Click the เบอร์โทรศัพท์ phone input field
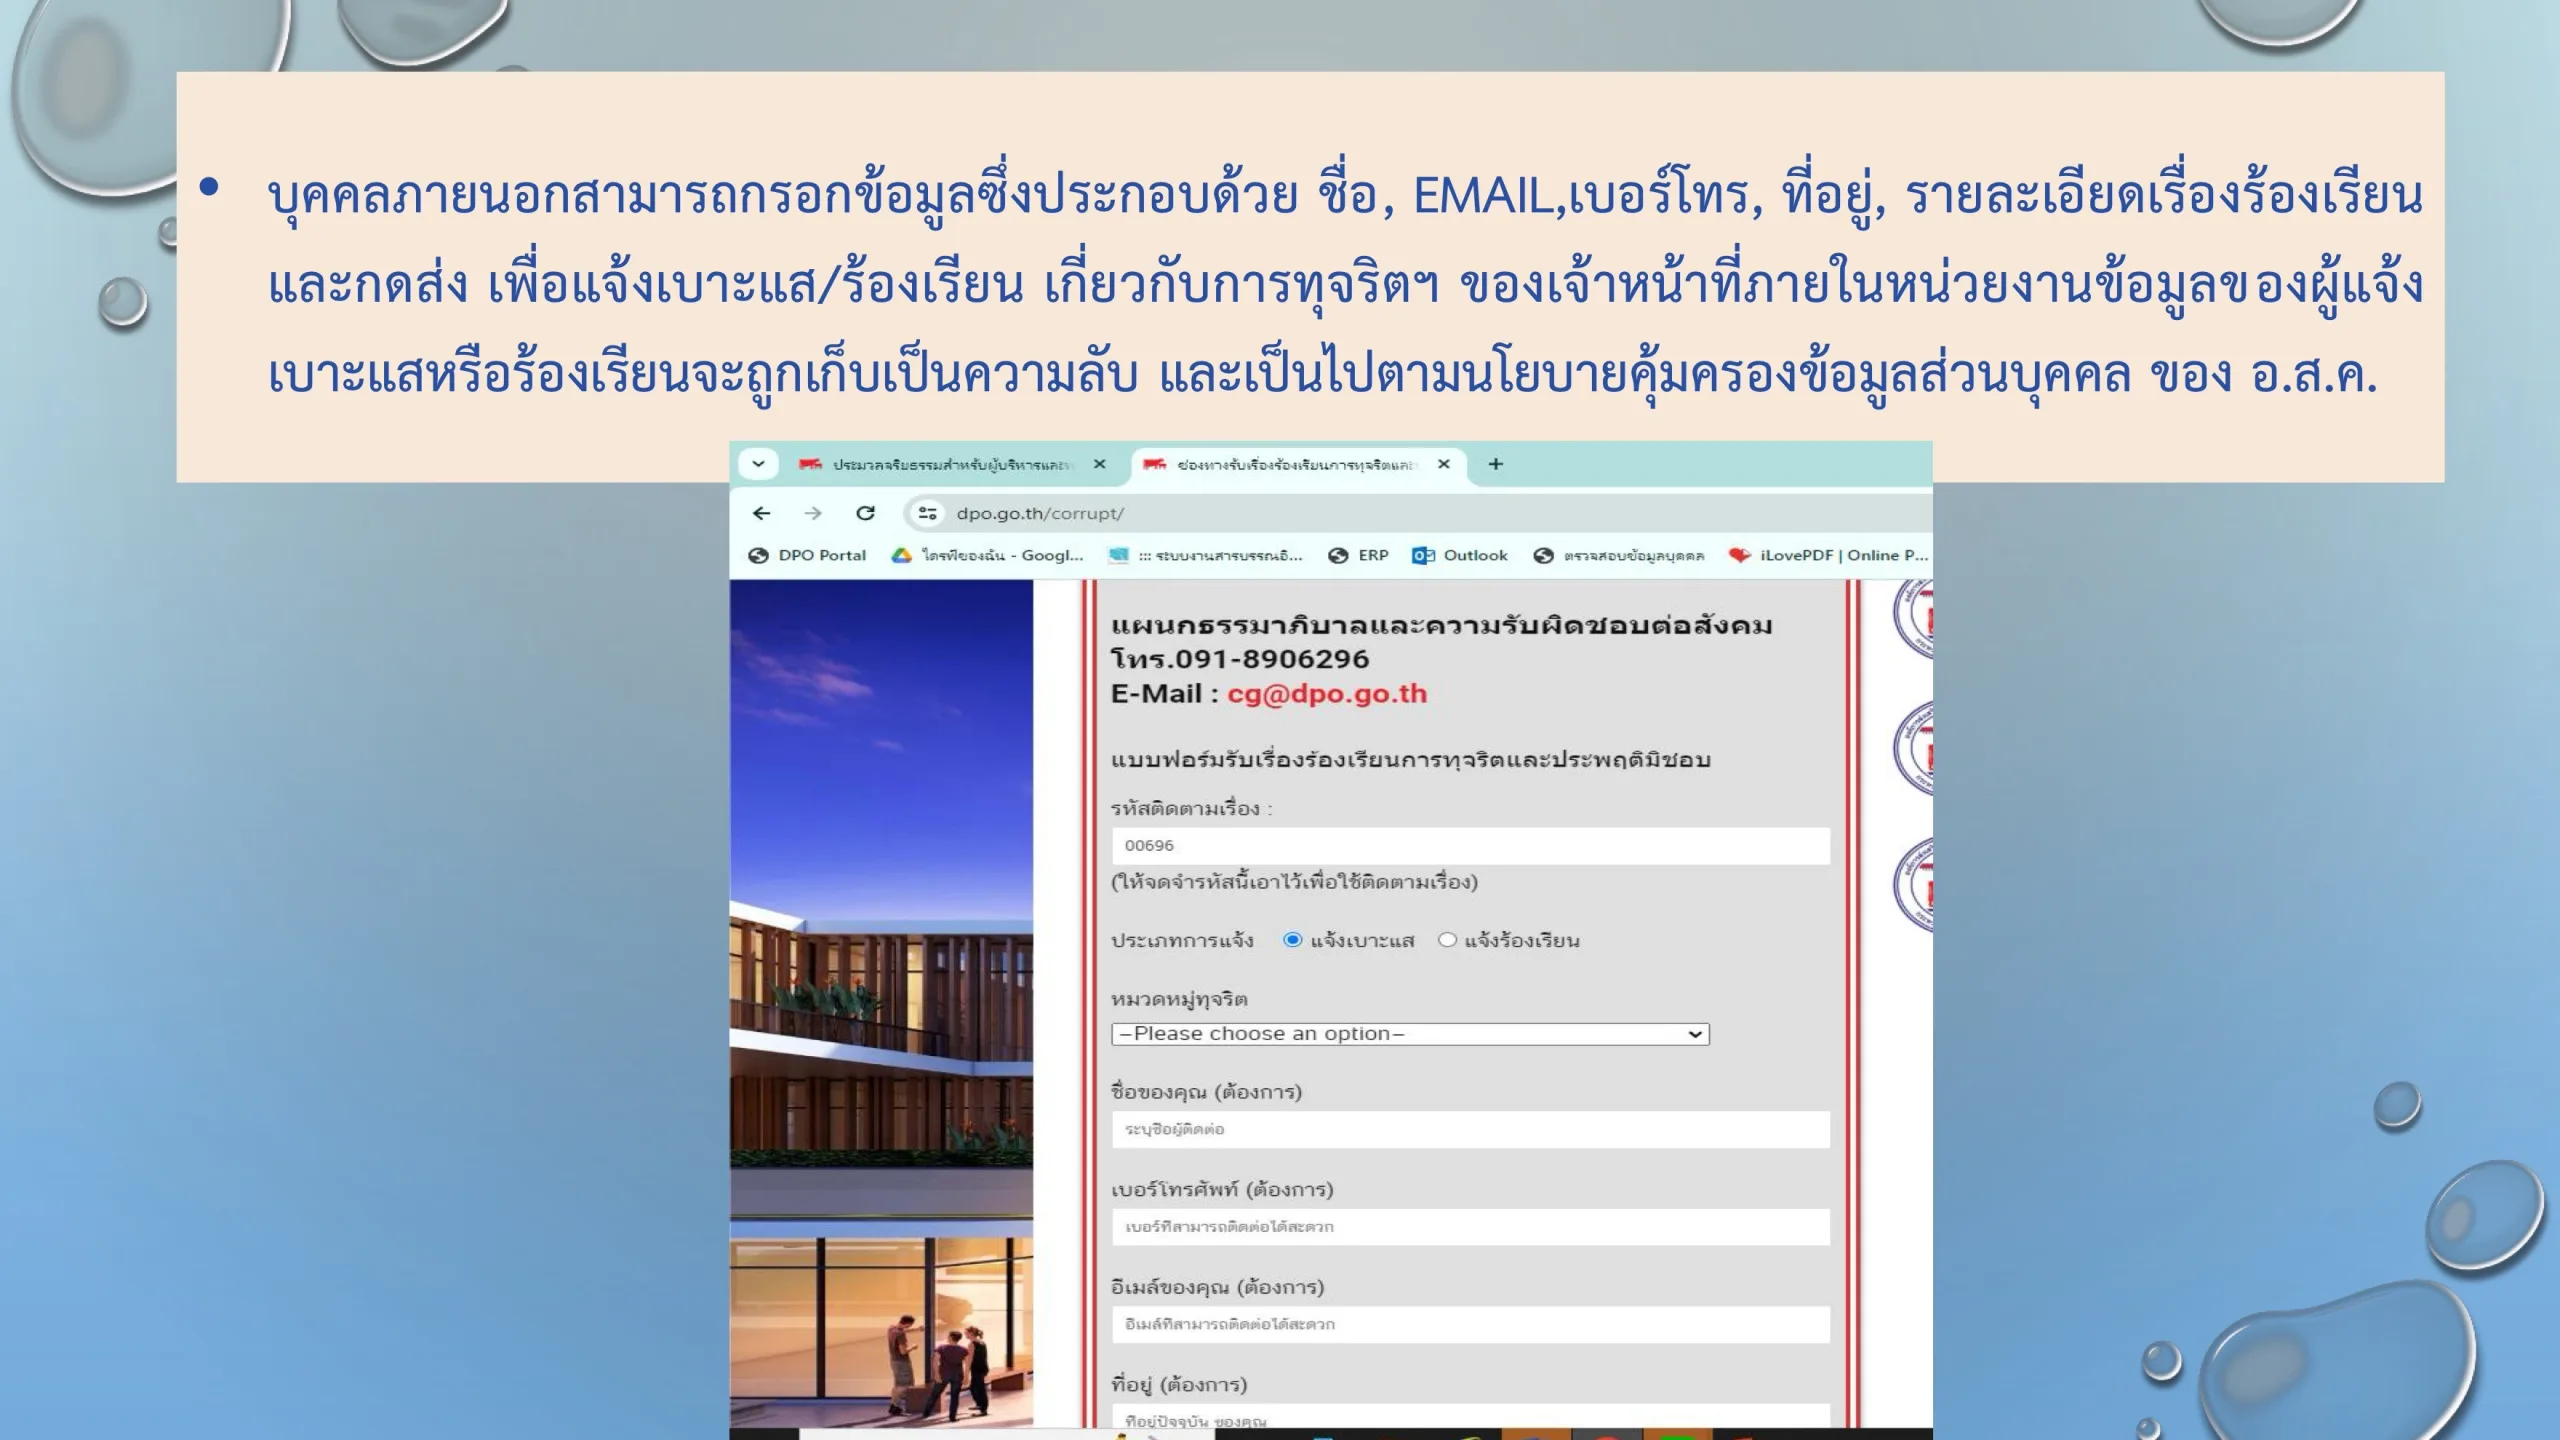Viewport: 2560px width, 1440px height. (1470, 1227)
